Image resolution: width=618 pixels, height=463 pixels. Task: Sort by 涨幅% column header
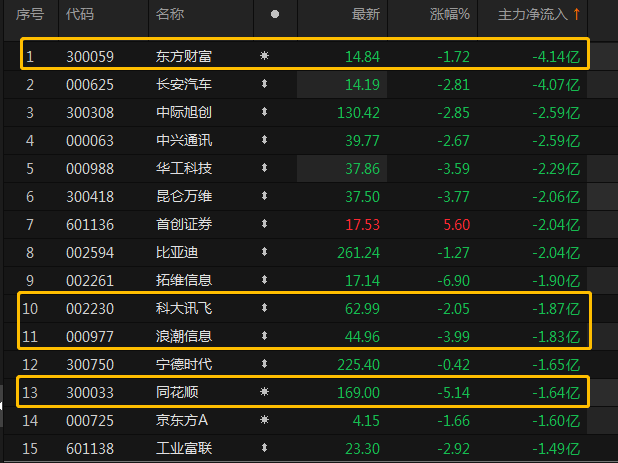[450, 14]
